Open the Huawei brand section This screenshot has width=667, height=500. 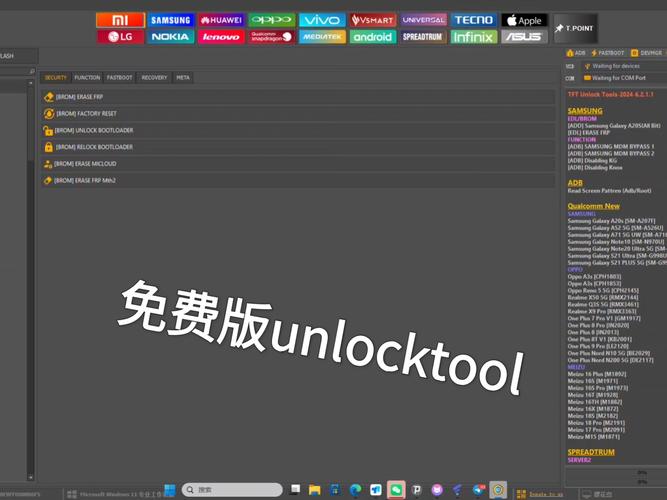point(221,20)
